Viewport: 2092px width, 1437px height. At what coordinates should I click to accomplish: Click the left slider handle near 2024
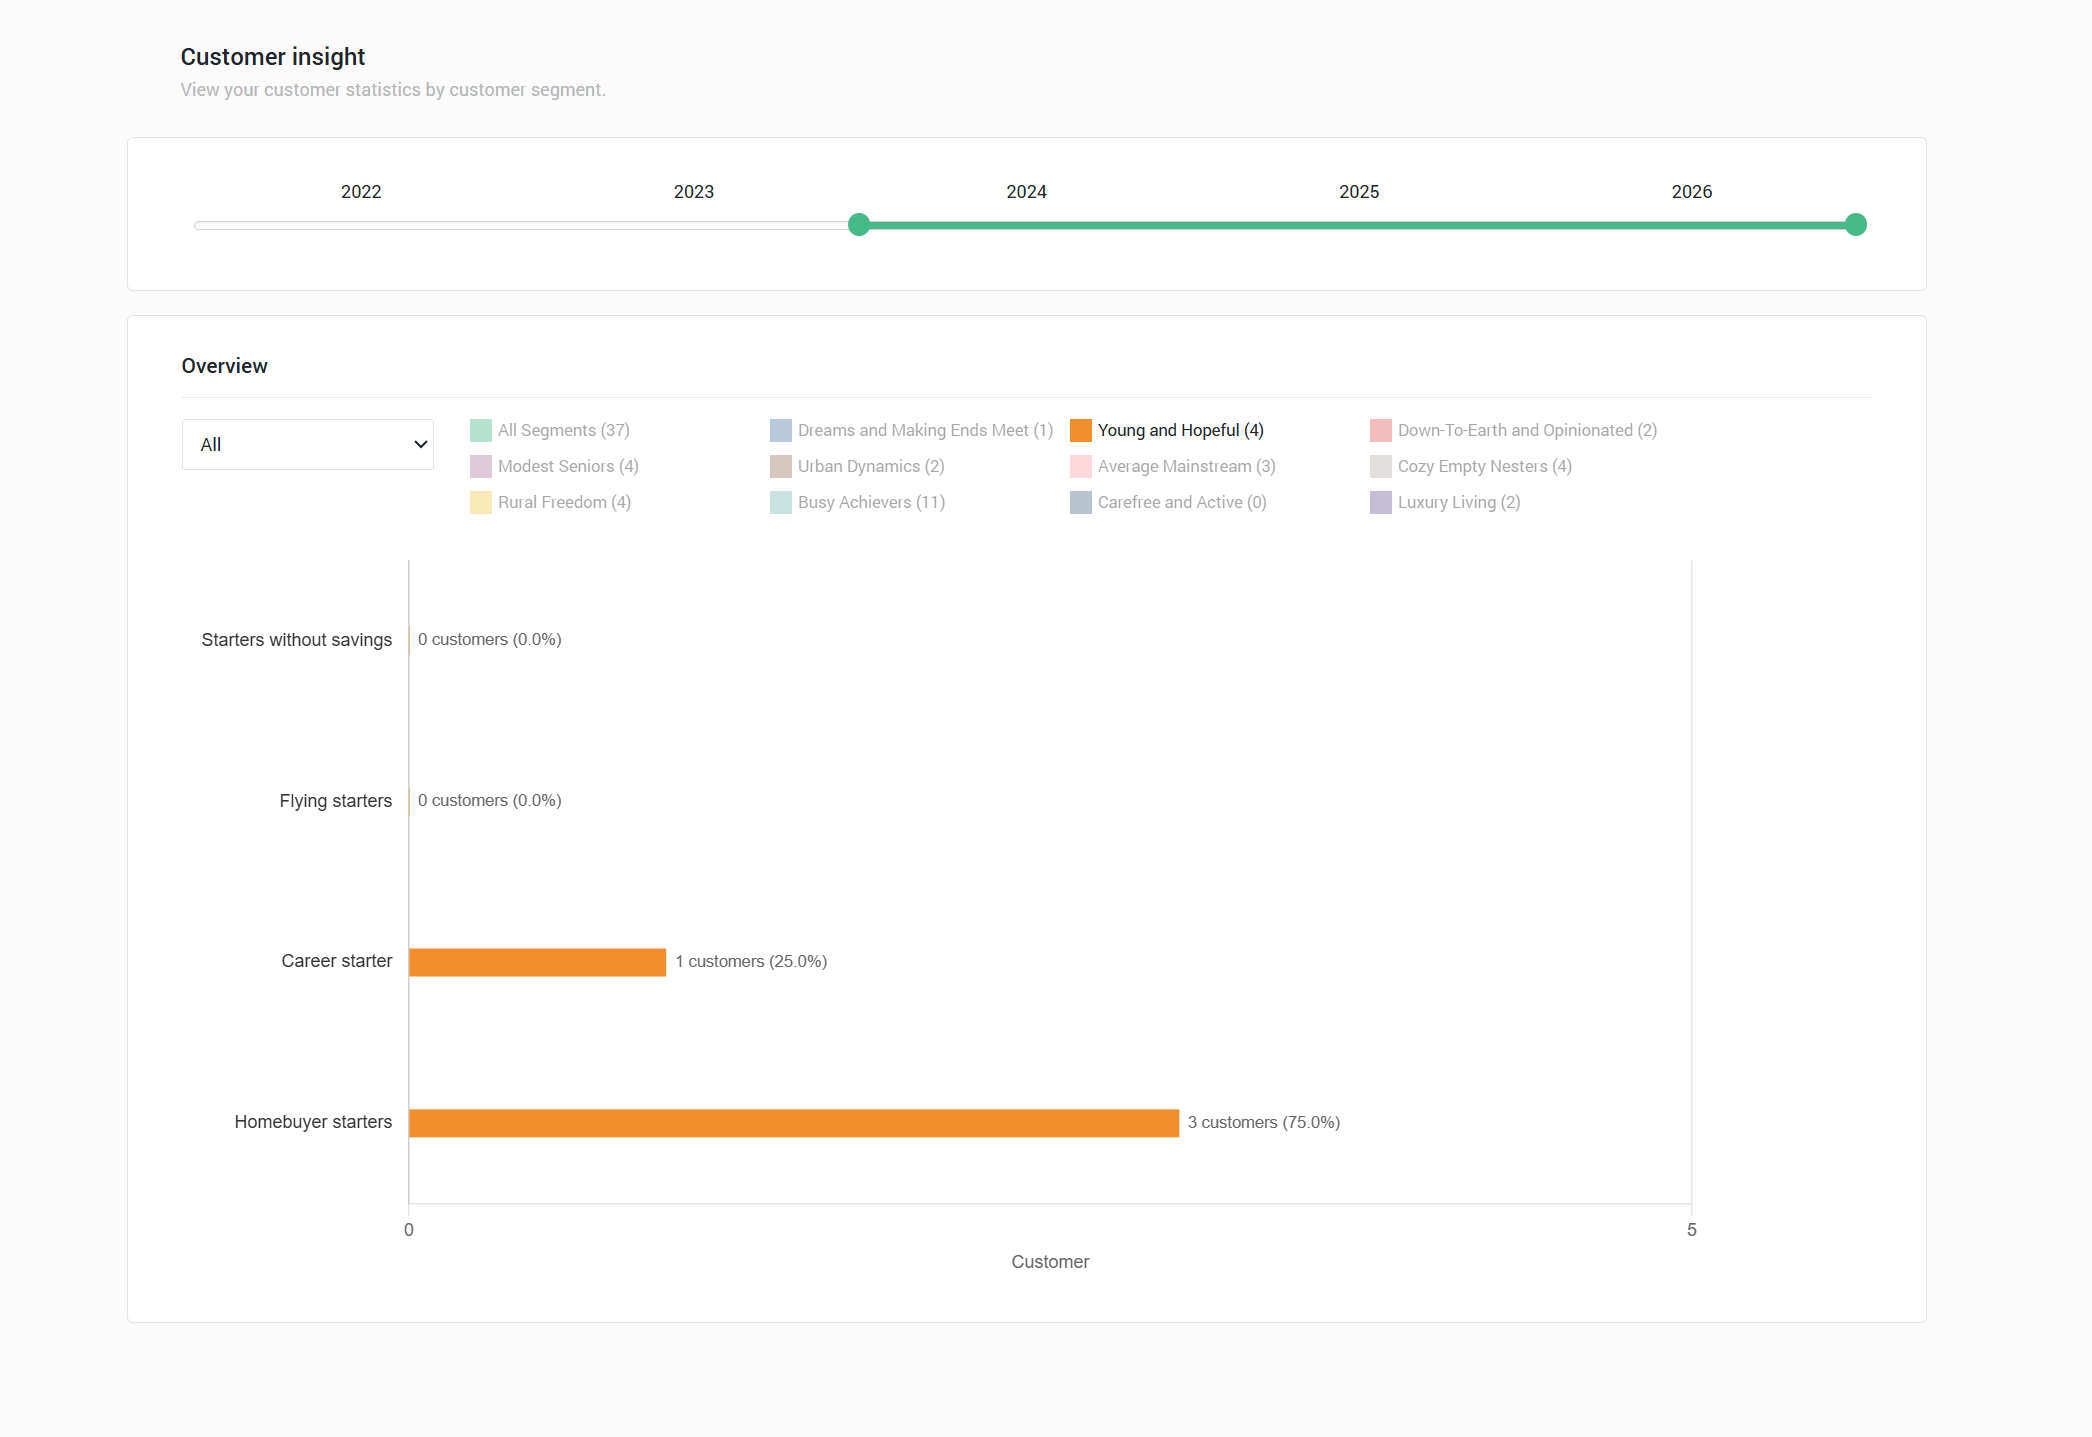coord(859,225)
